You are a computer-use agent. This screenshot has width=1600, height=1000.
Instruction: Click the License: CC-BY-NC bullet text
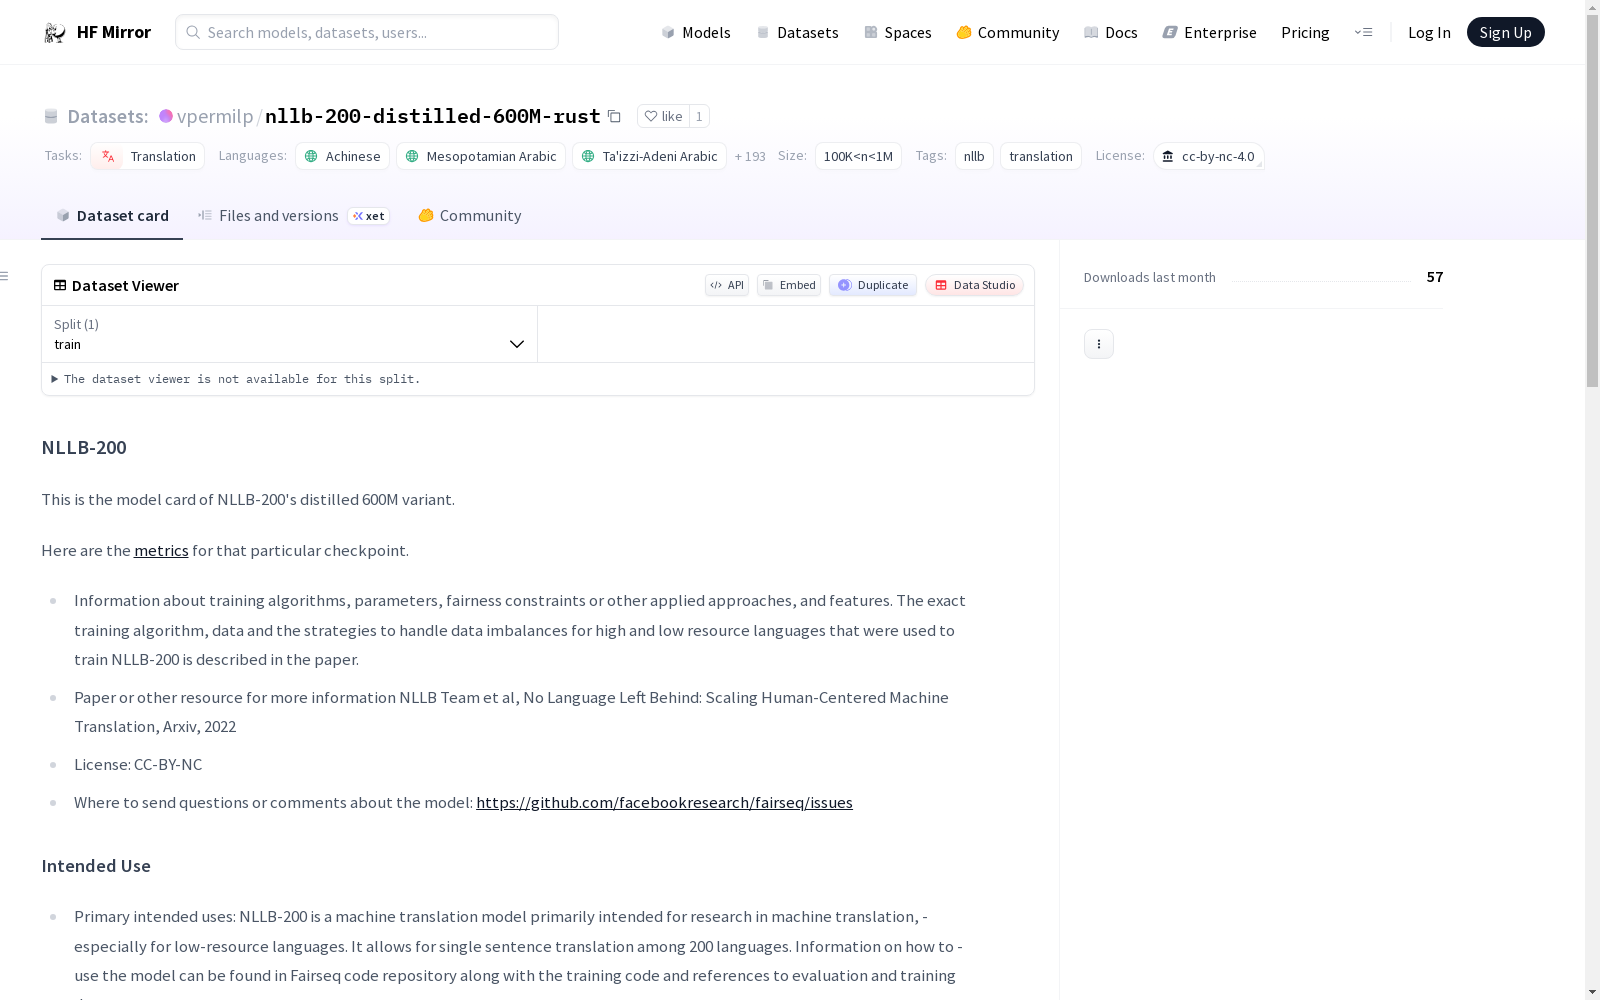[x=138, y=765]
